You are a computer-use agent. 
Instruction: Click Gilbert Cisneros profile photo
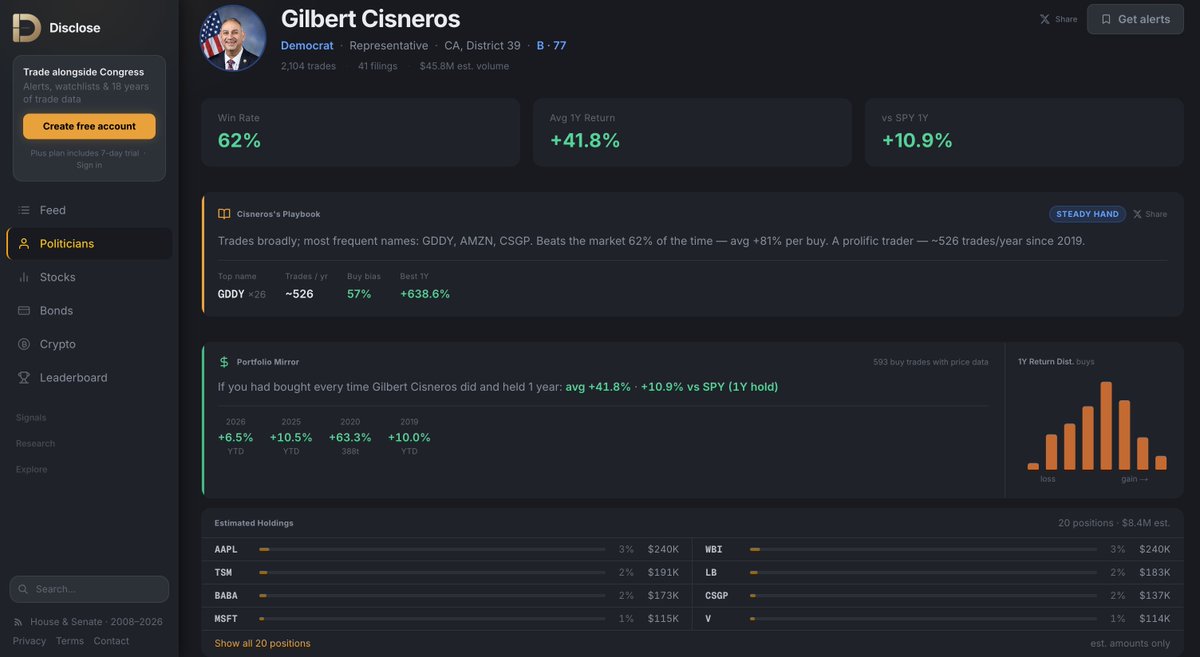(233, 38)
